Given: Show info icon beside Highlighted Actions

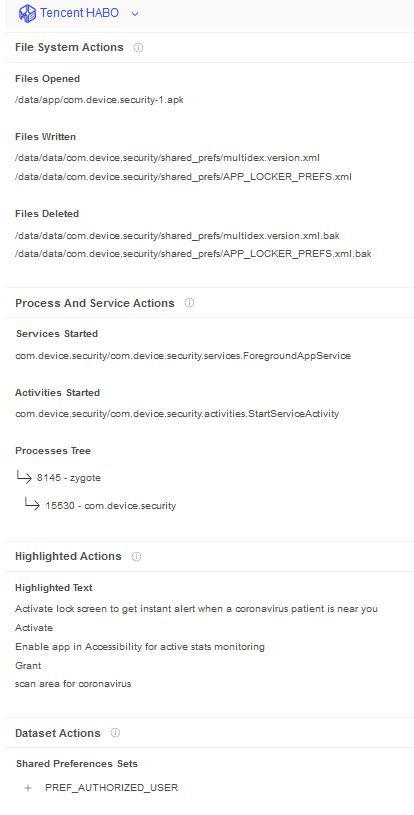Looking at the screenshot, I should (x=136, y=556).
